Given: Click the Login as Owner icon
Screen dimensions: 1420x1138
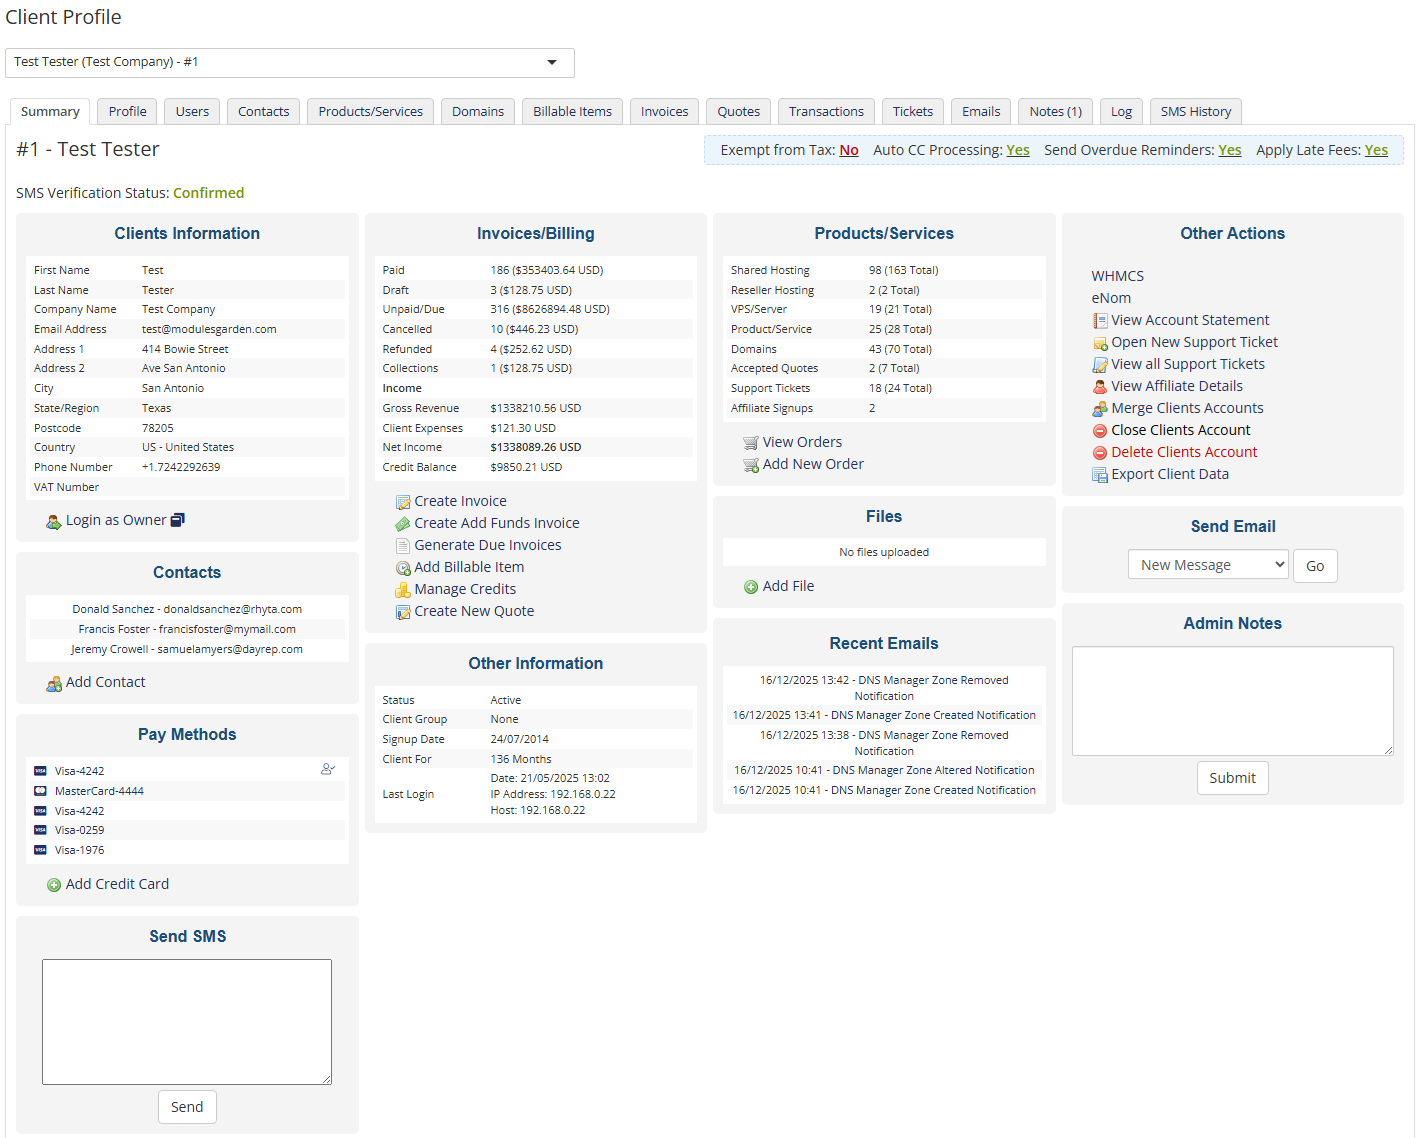Looking at the screenshot, I should pos(53,520).
